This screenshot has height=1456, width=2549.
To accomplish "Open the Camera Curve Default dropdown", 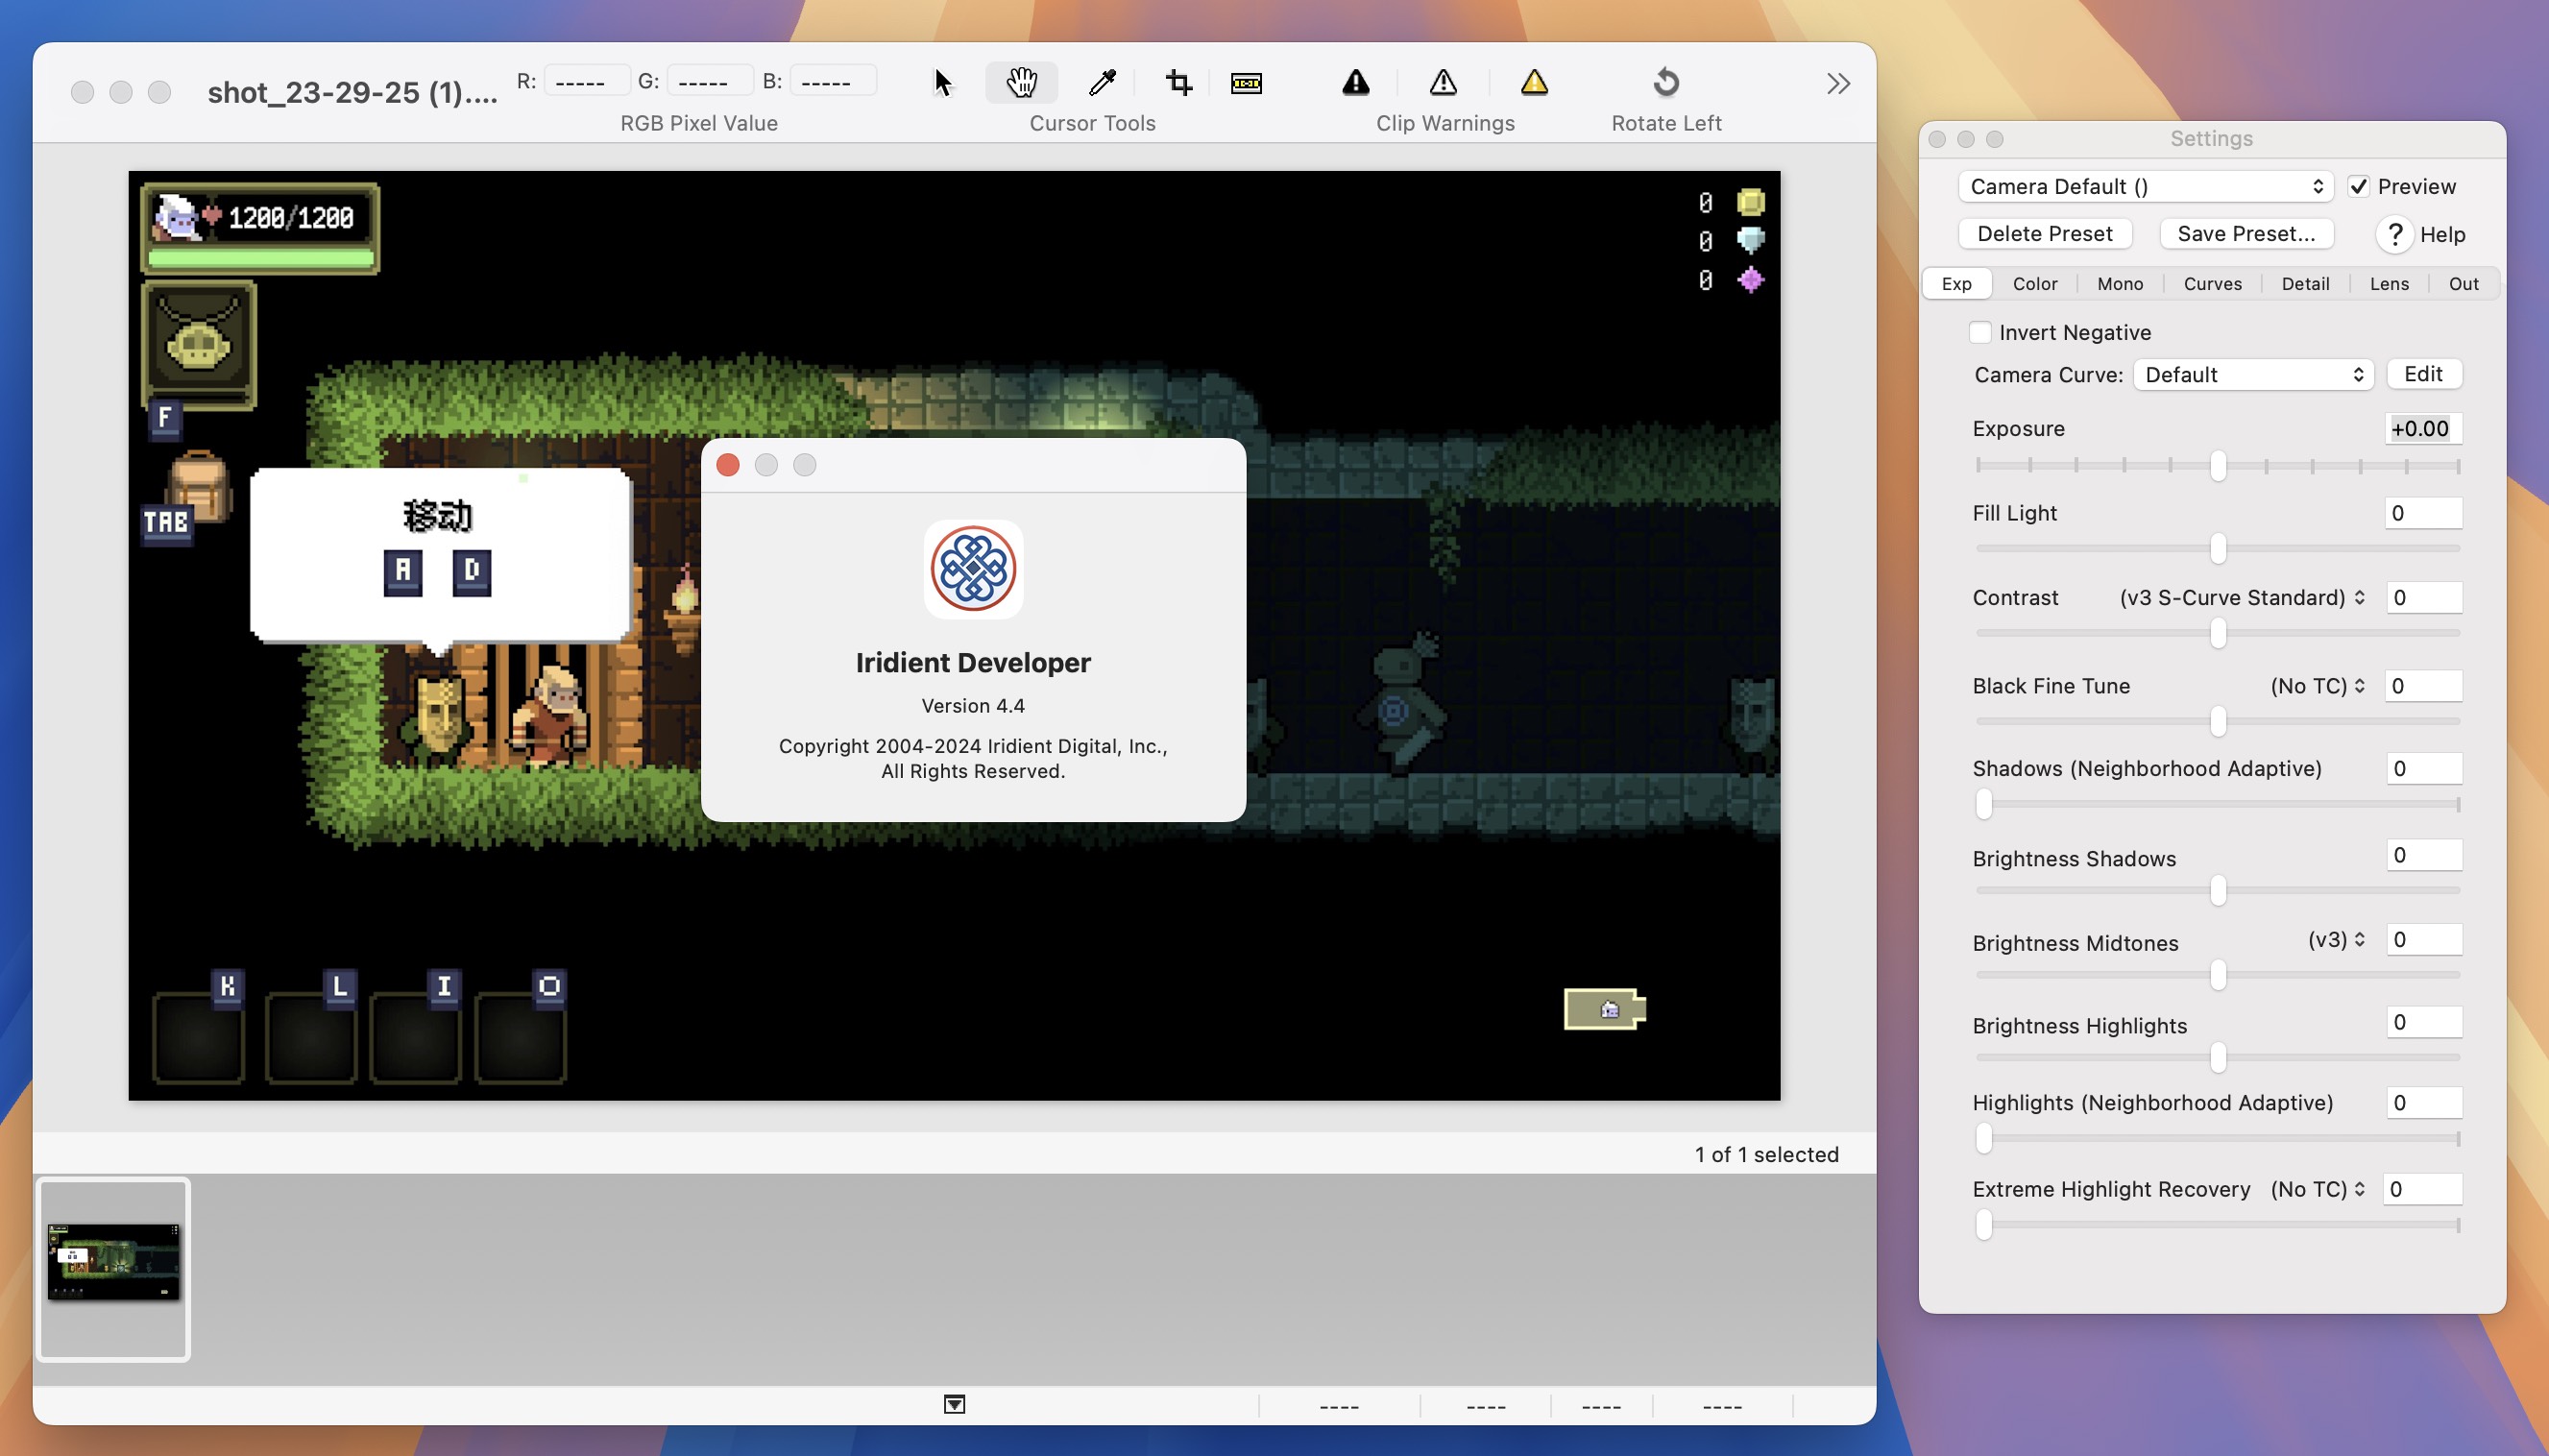I will pyautogui.click(x=2253, y=374).
